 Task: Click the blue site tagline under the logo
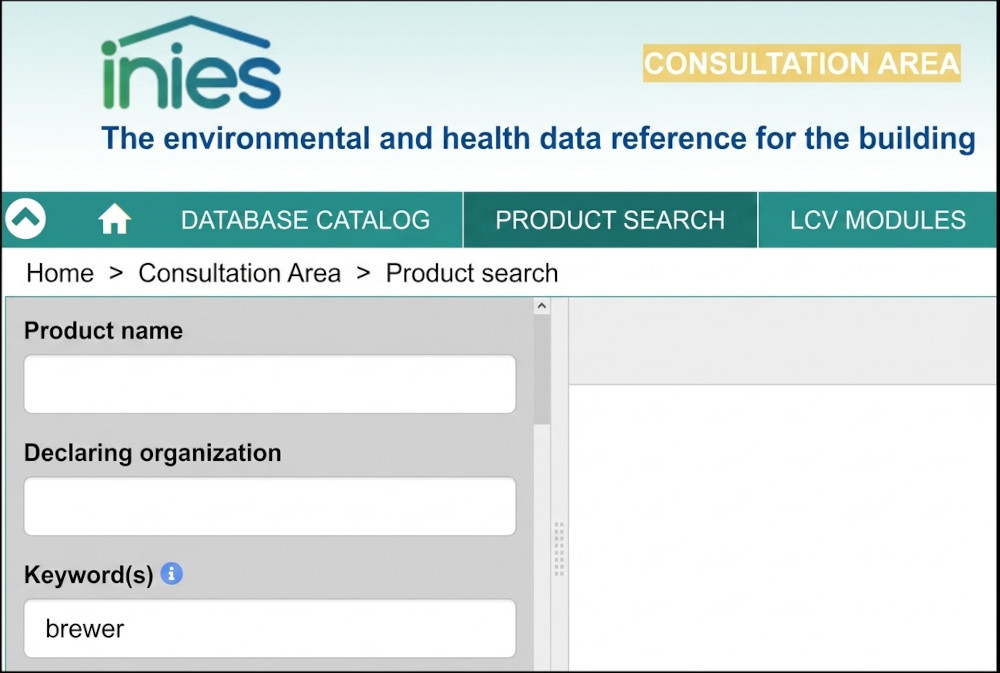pos(538,138)
